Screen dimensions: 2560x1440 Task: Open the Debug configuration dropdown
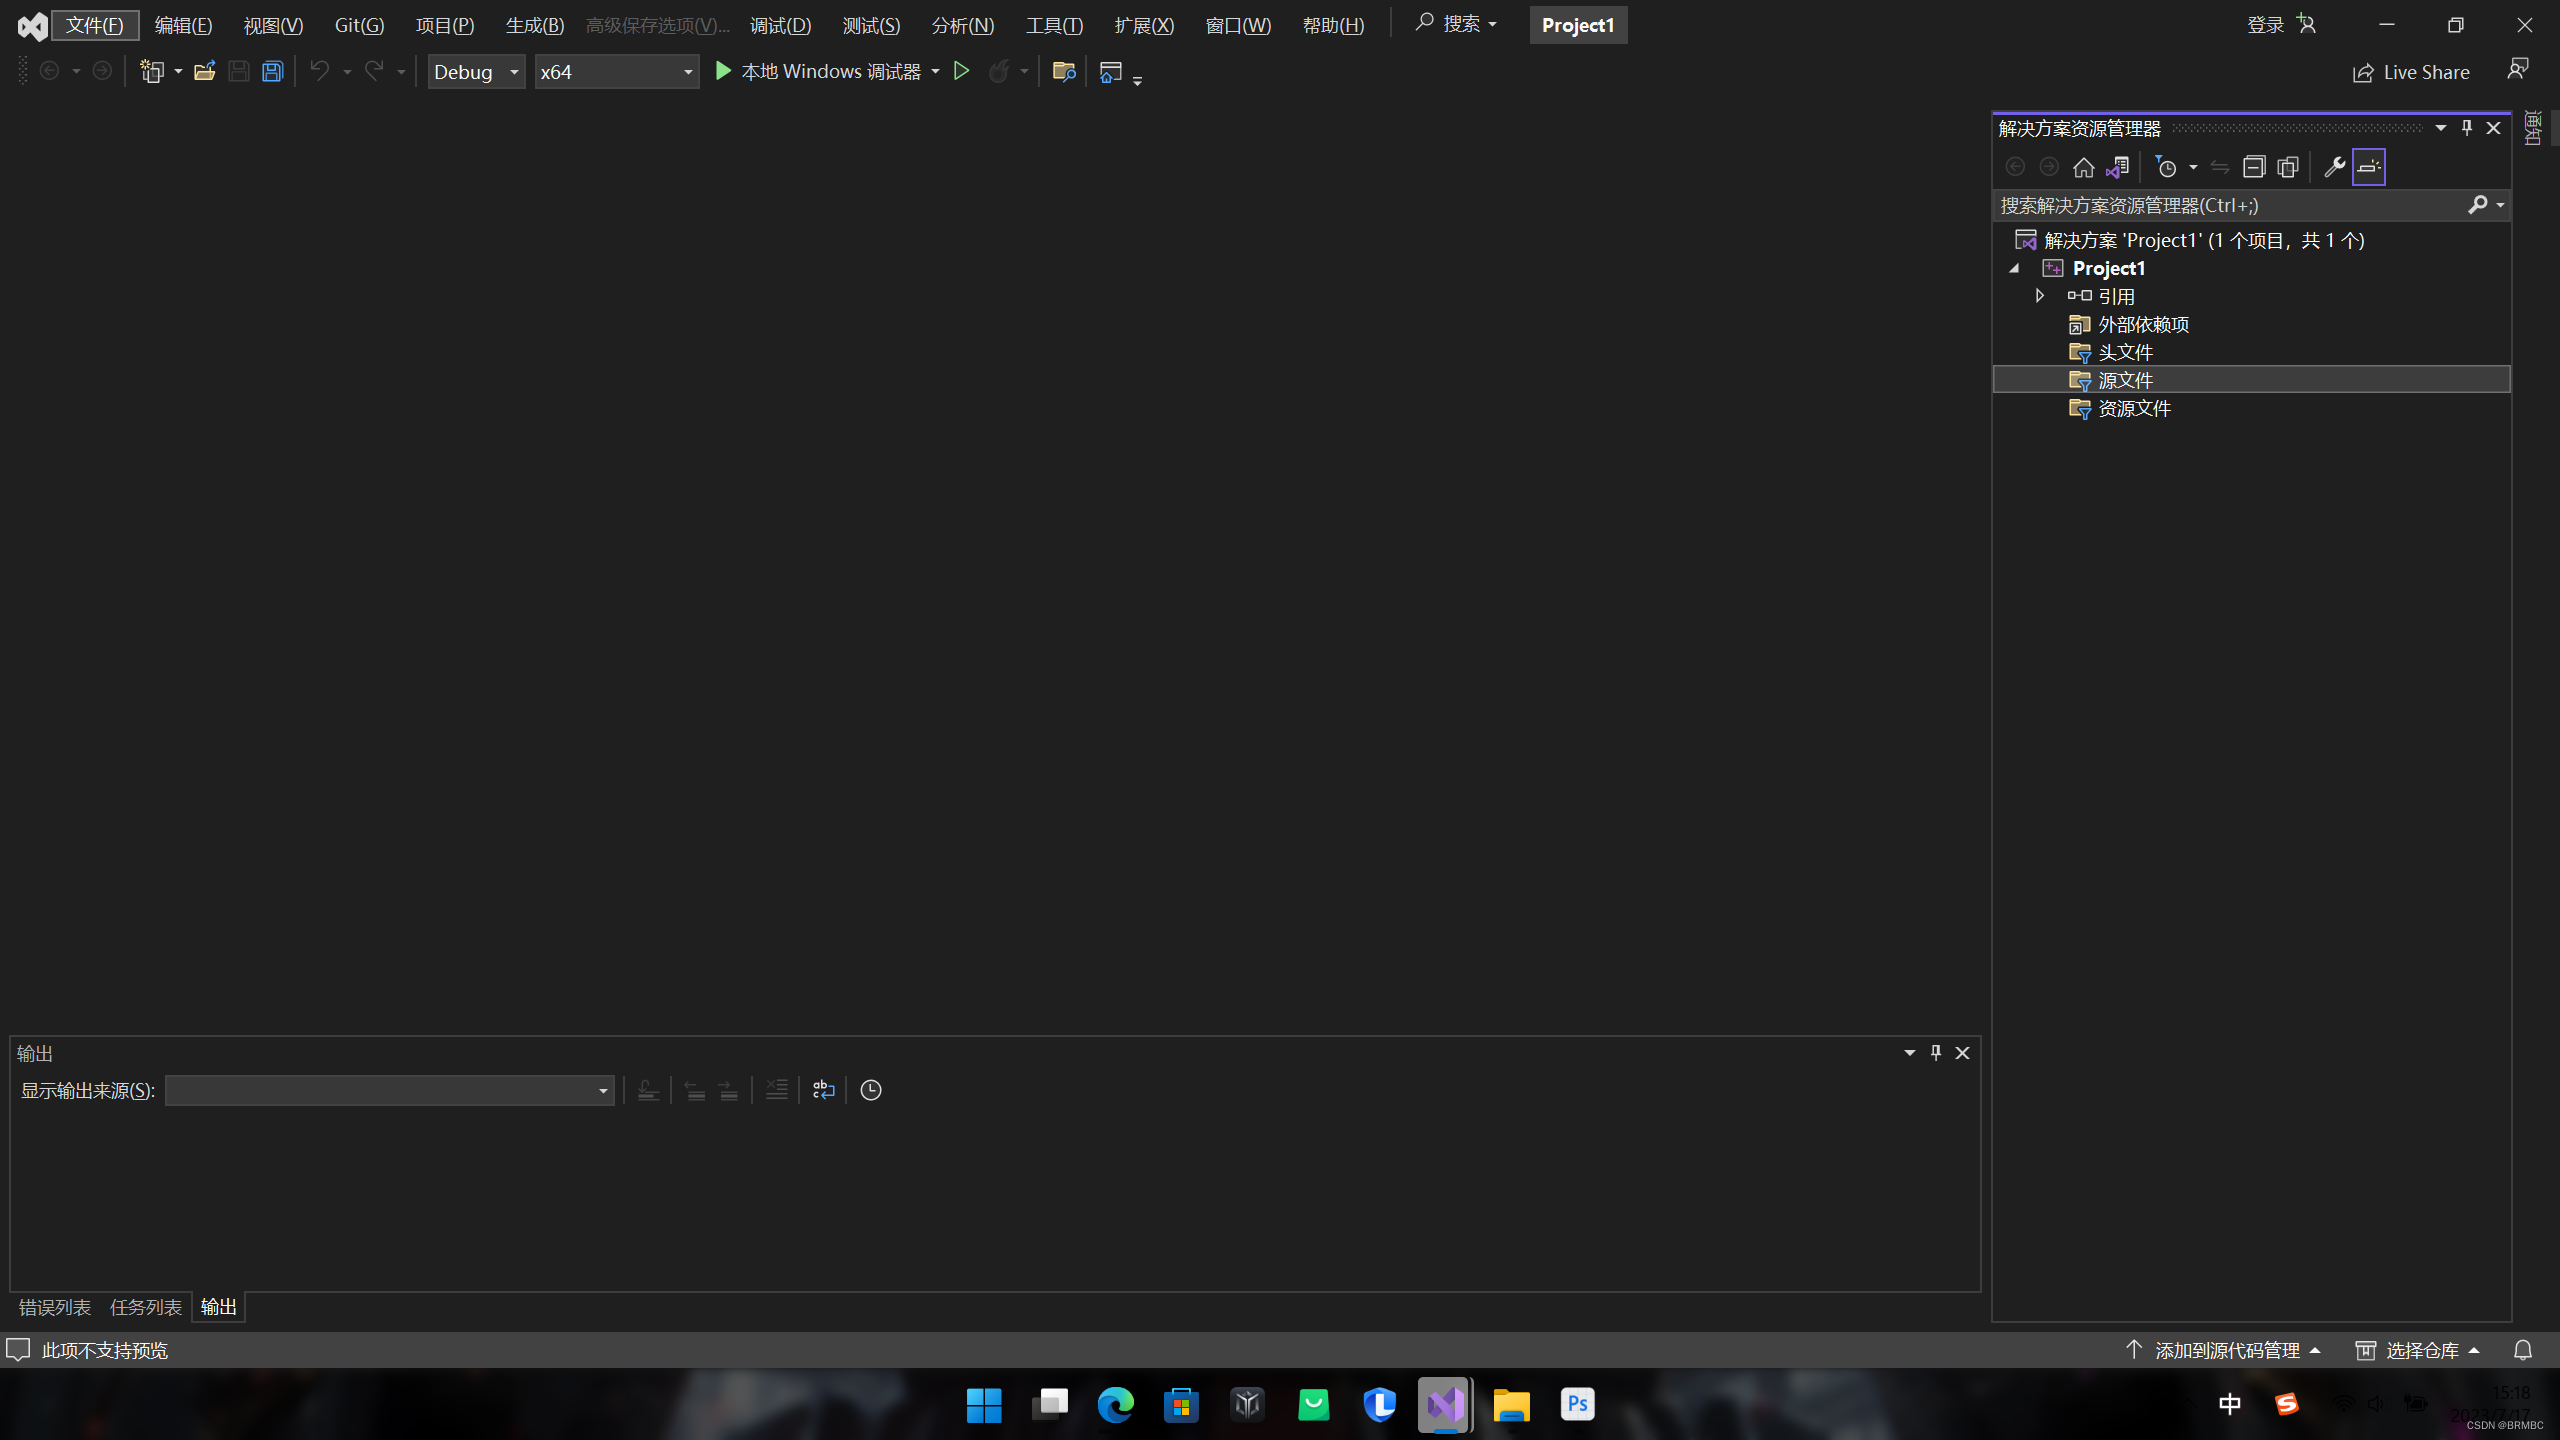[476, 72]
